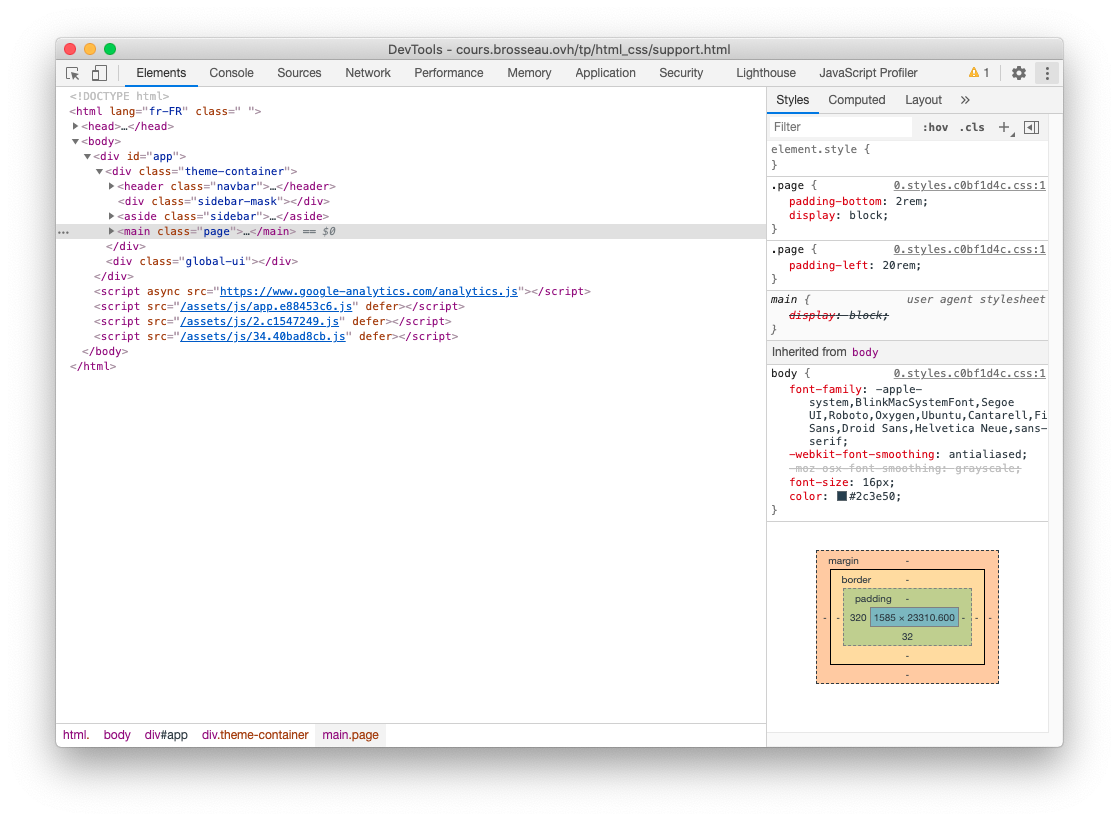
Task: Expand the header navbar element
Action: 111,186
